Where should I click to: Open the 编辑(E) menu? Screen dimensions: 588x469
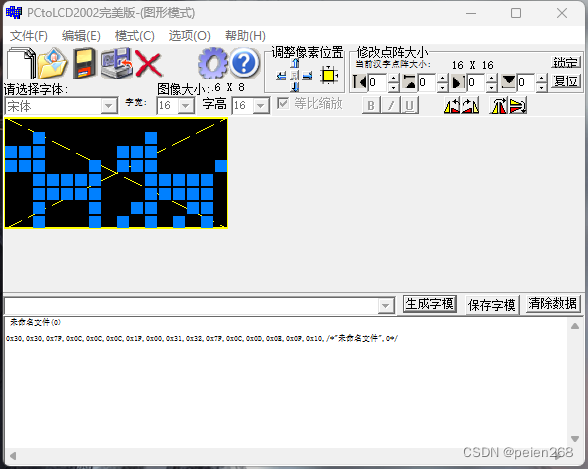click(81, 36)
